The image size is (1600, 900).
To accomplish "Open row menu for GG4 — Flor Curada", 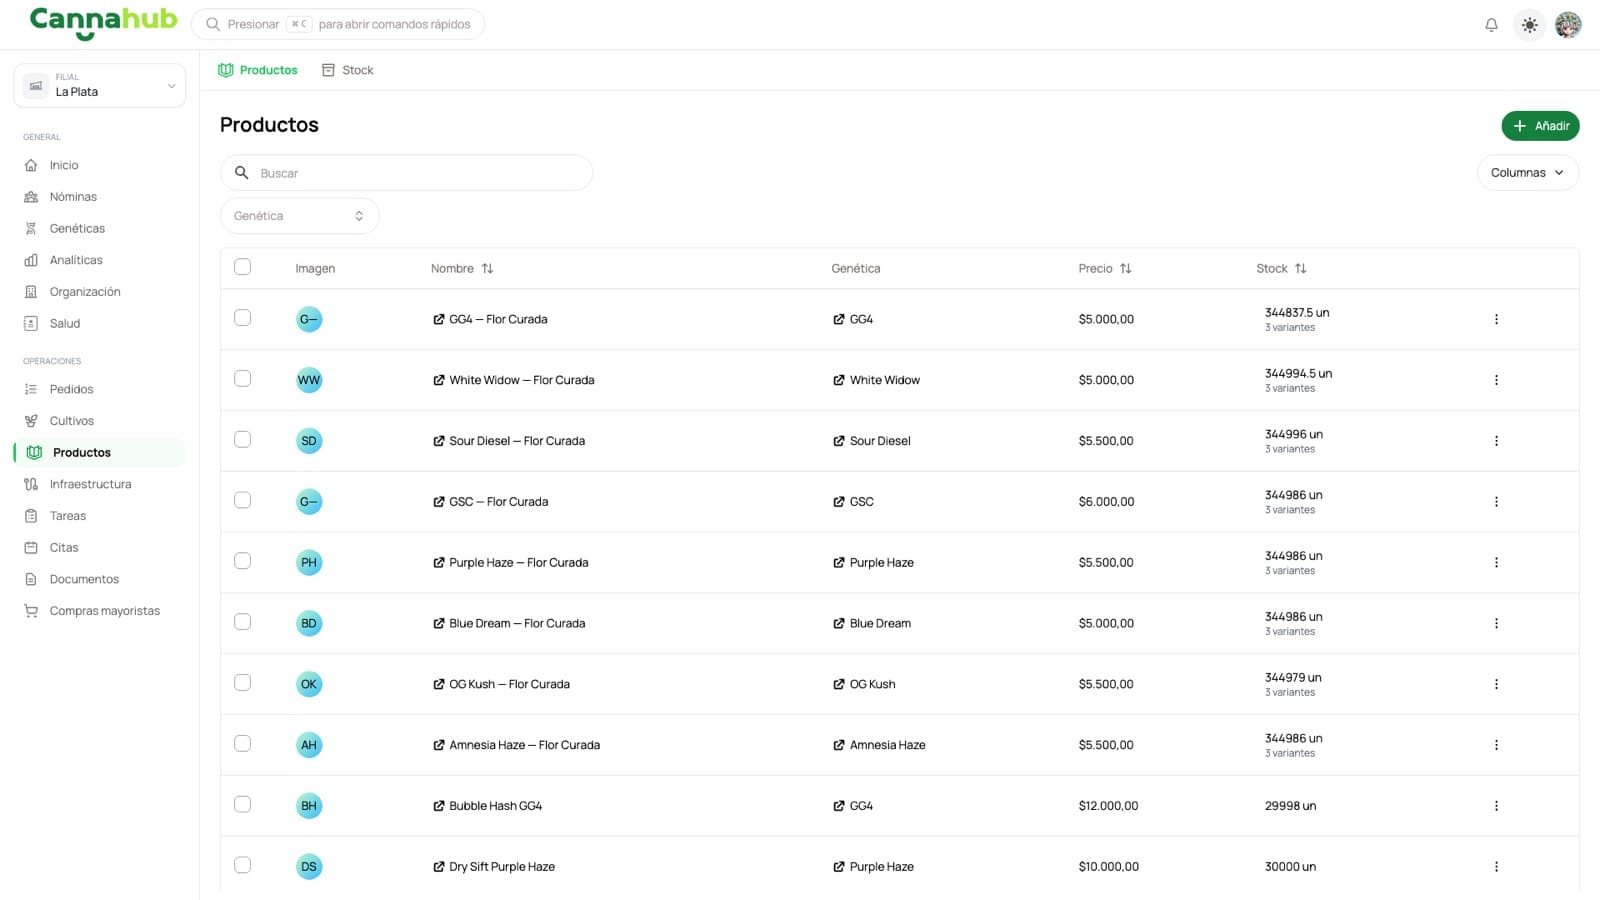I will (x=1496, y=320).
